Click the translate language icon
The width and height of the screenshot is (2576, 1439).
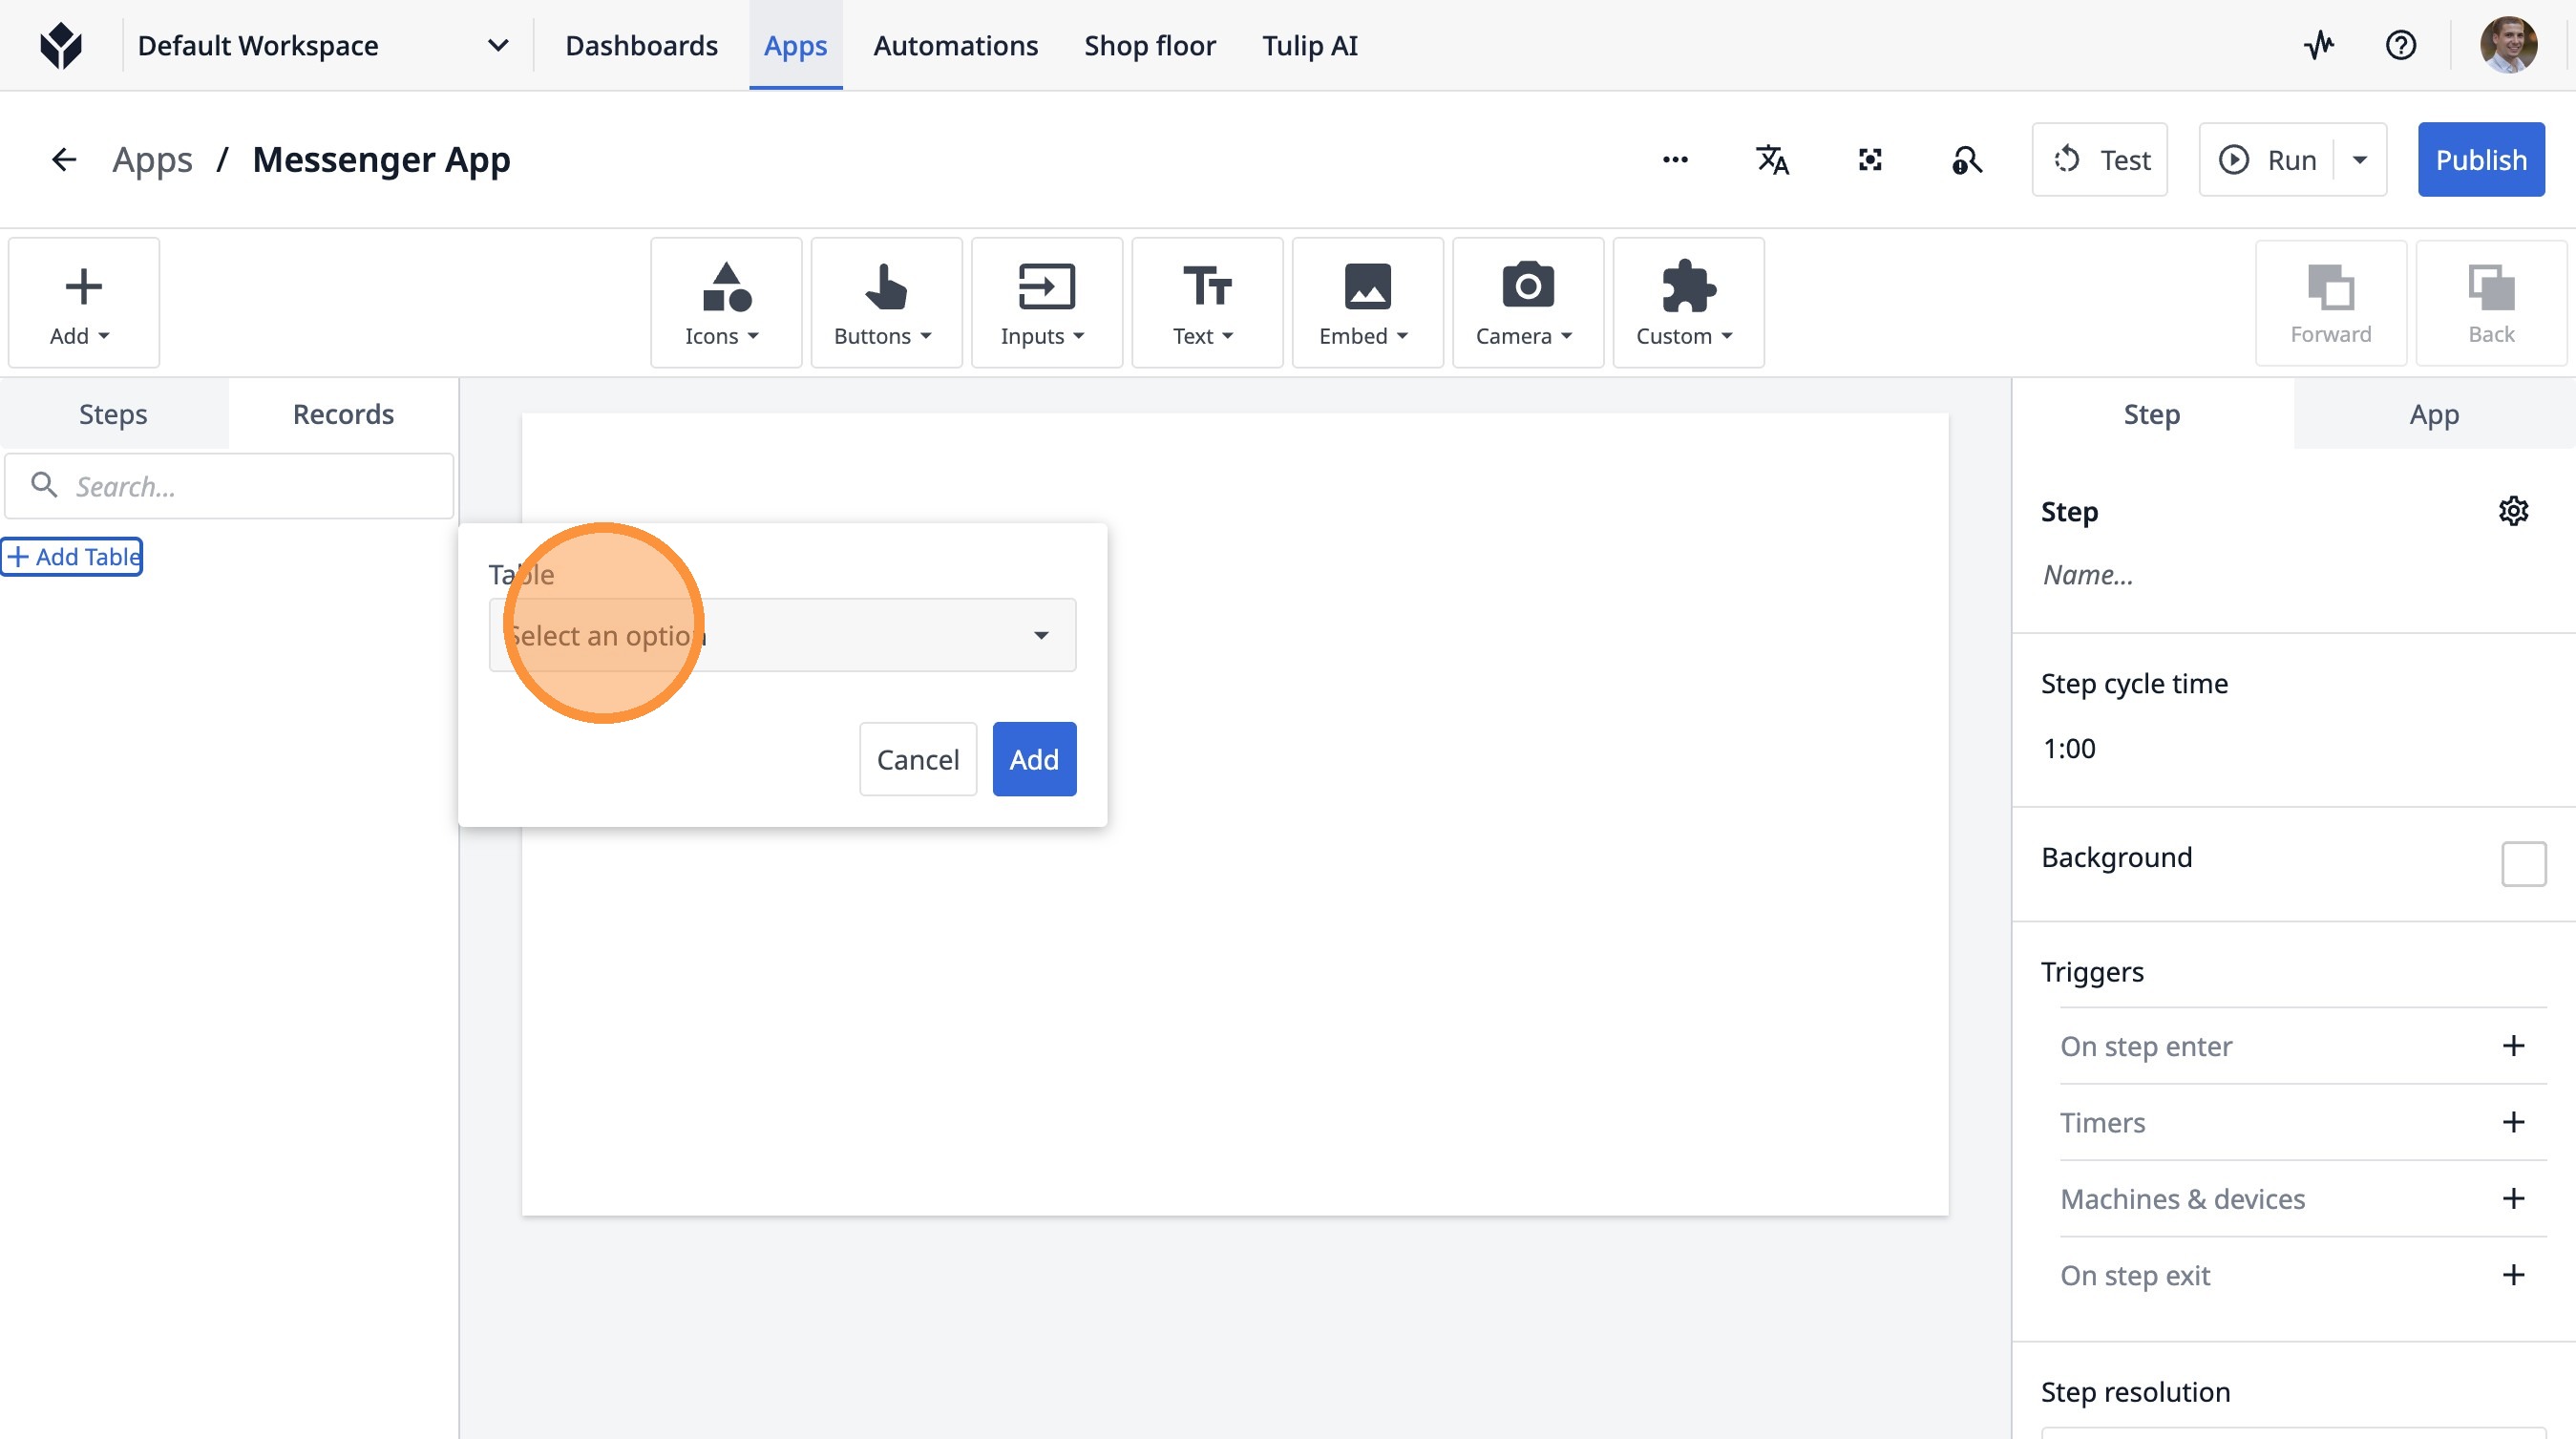(x=1772, y=160)
